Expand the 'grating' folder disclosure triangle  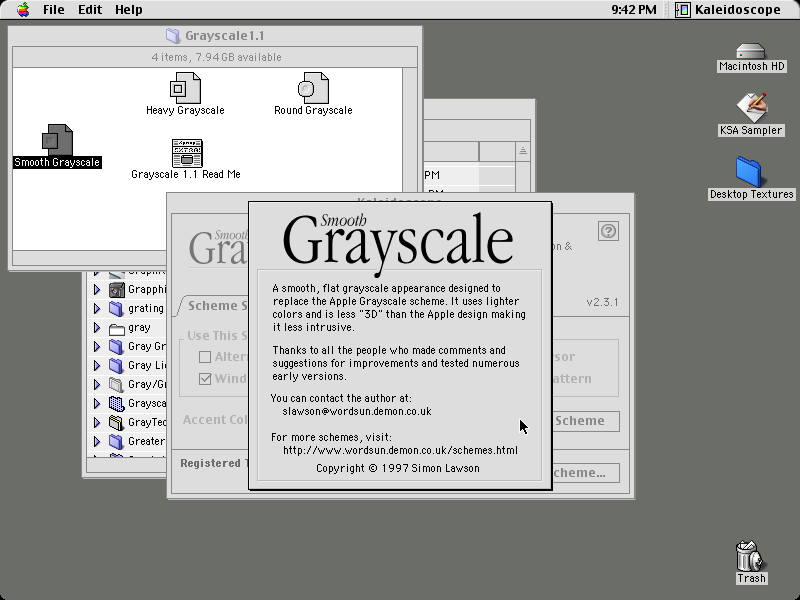tap(97, 309)
